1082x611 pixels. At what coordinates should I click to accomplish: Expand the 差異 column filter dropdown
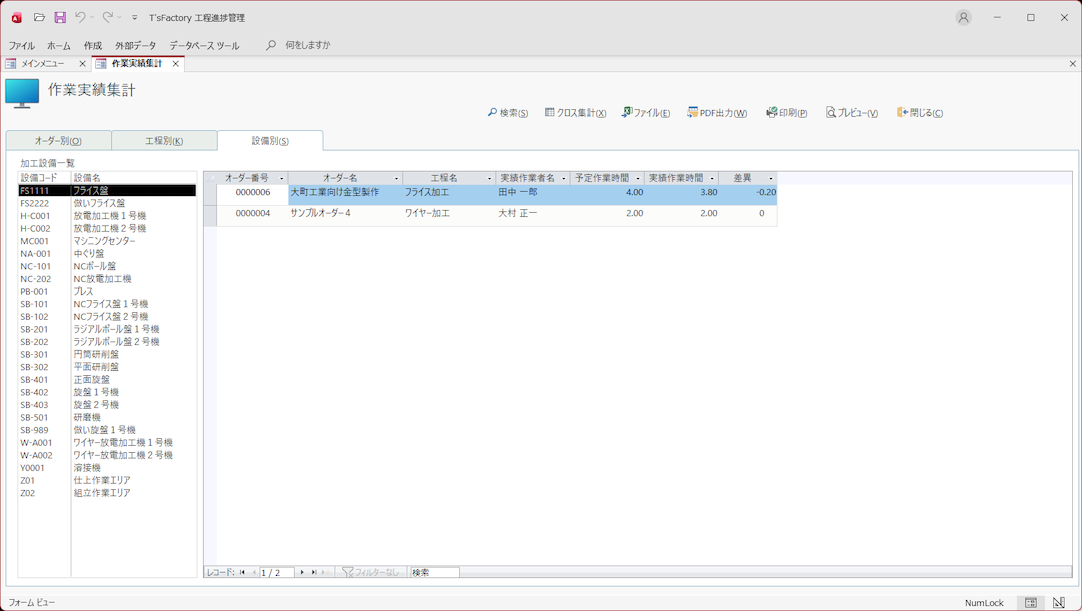pos(770,178)
